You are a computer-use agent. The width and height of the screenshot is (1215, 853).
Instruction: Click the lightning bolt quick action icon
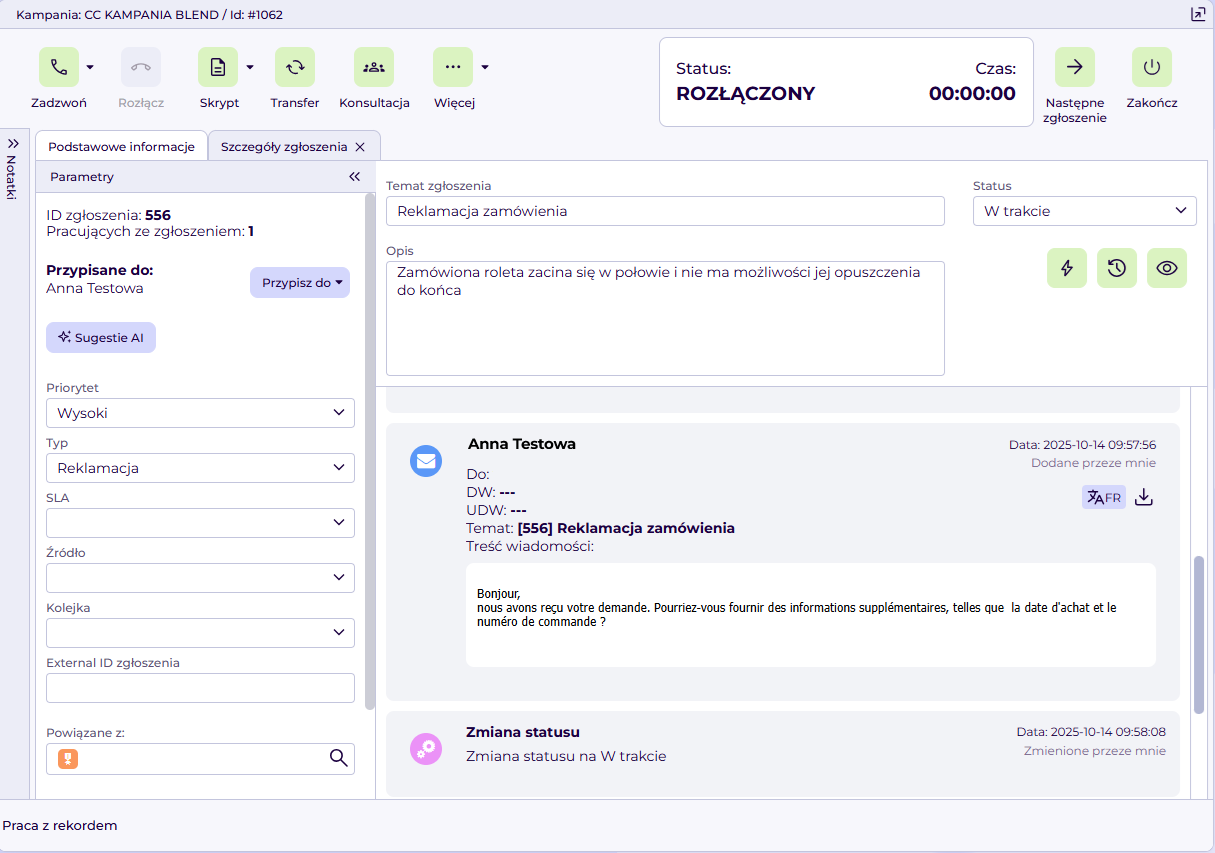1067,268
